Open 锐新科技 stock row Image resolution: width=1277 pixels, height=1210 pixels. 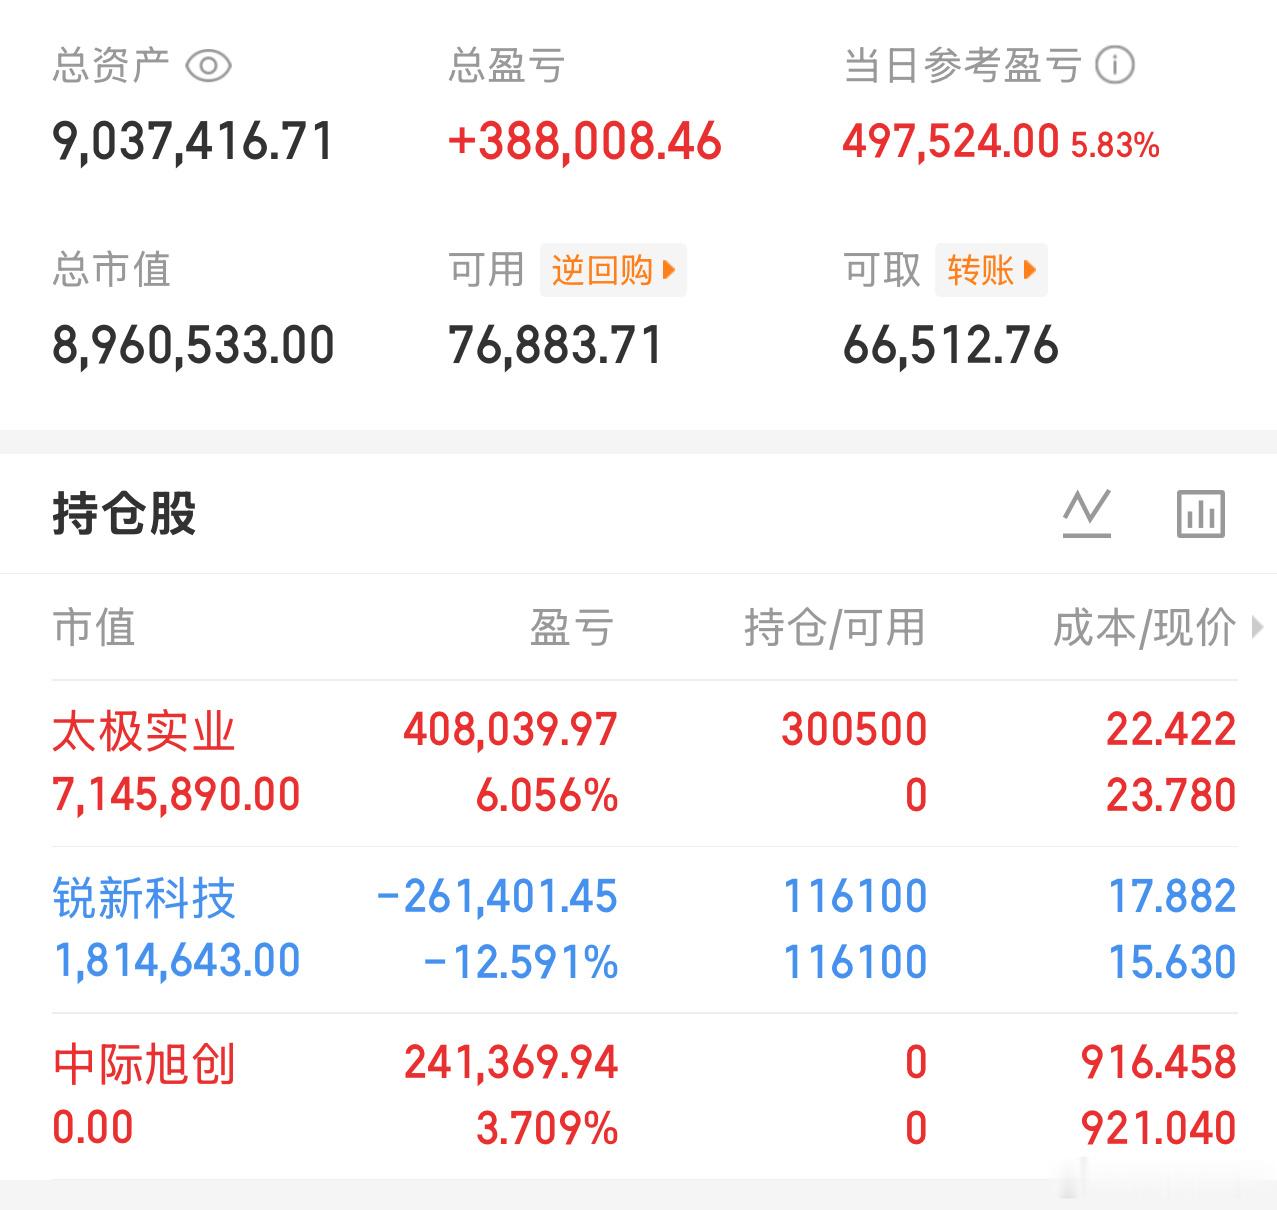click(644, 929)
